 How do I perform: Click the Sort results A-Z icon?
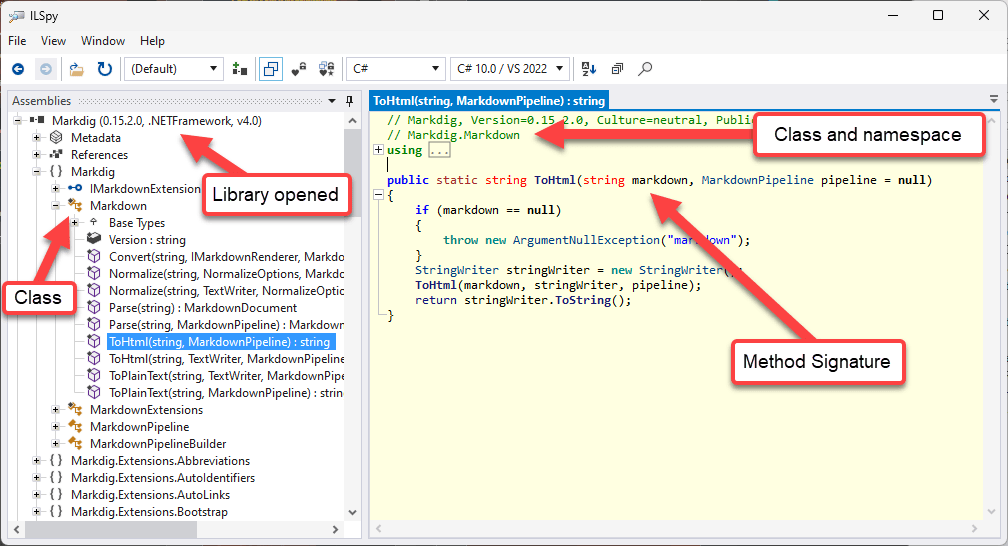pyautogui.click(x=589, y=69)
